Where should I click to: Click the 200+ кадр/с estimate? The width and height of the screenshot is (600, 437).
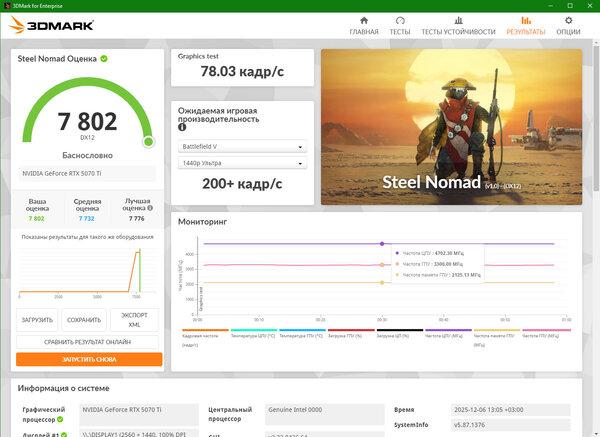tap(242, 184)
